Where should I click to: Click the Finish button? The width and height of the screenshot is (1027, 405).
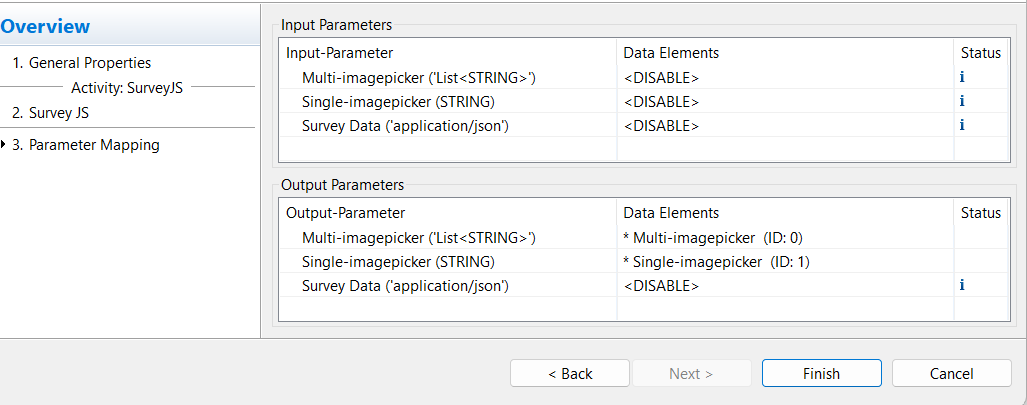coord(821,374)
